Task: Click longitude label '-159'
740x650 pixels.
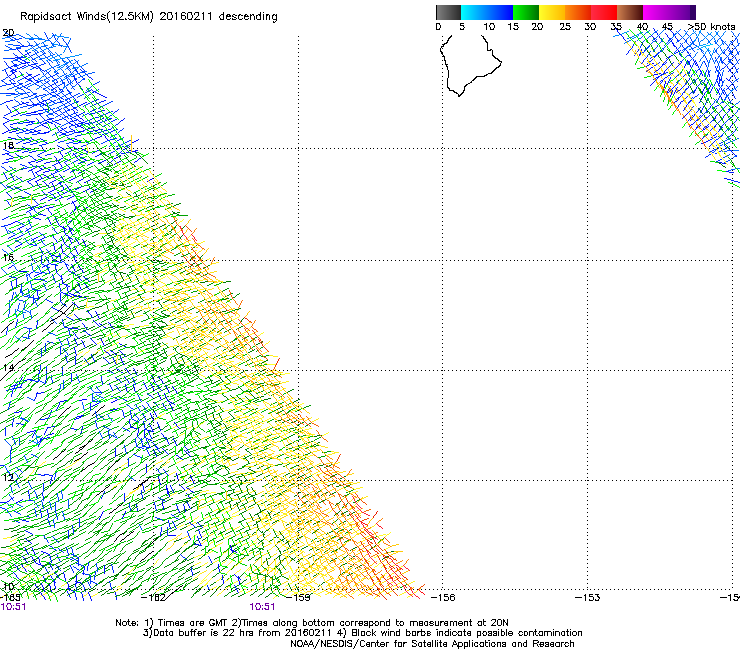Action: pos(298,597)
